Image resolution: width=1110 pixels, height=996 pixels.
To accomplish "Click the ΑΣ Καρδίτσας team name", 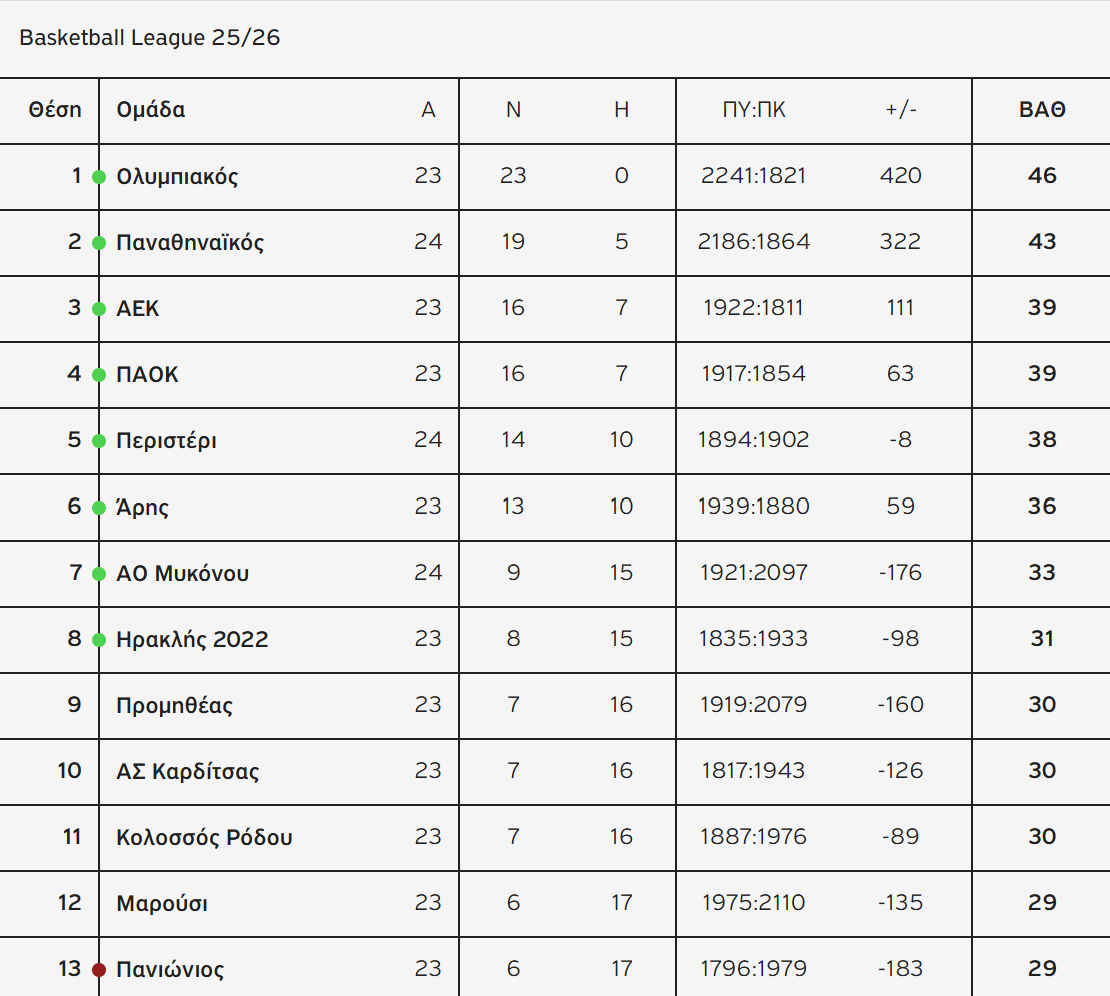I will (188, 772).
